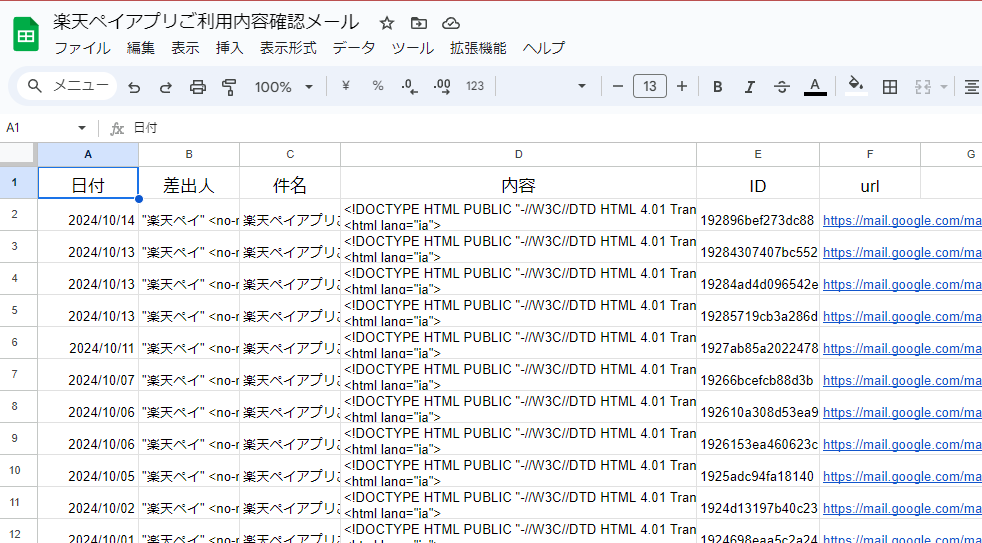Select cell with ID 1927ab85a2022478
The width and height of the screenshot is (982, 543).
click(x=758, y=343)
